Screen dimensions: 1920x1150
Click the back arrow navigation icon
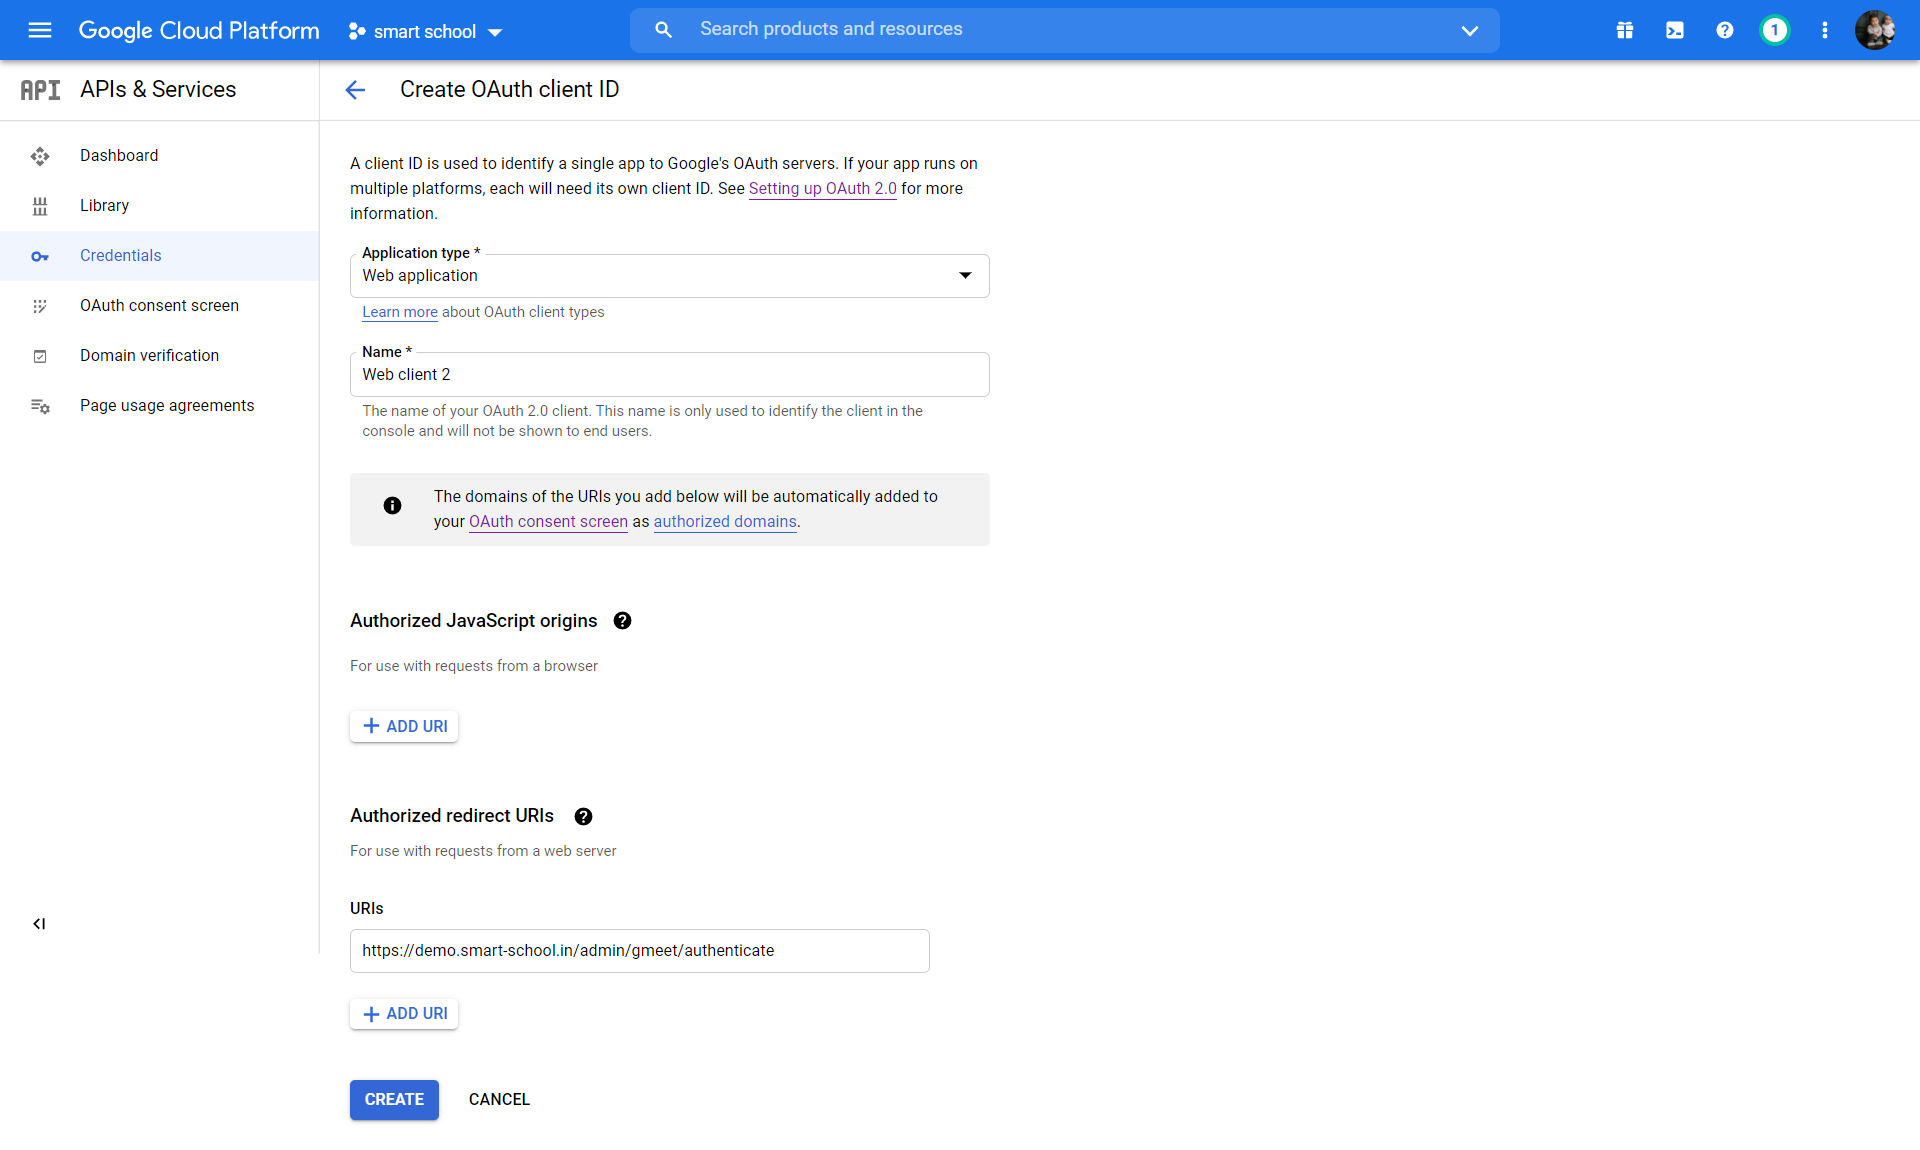coord(356,89)
